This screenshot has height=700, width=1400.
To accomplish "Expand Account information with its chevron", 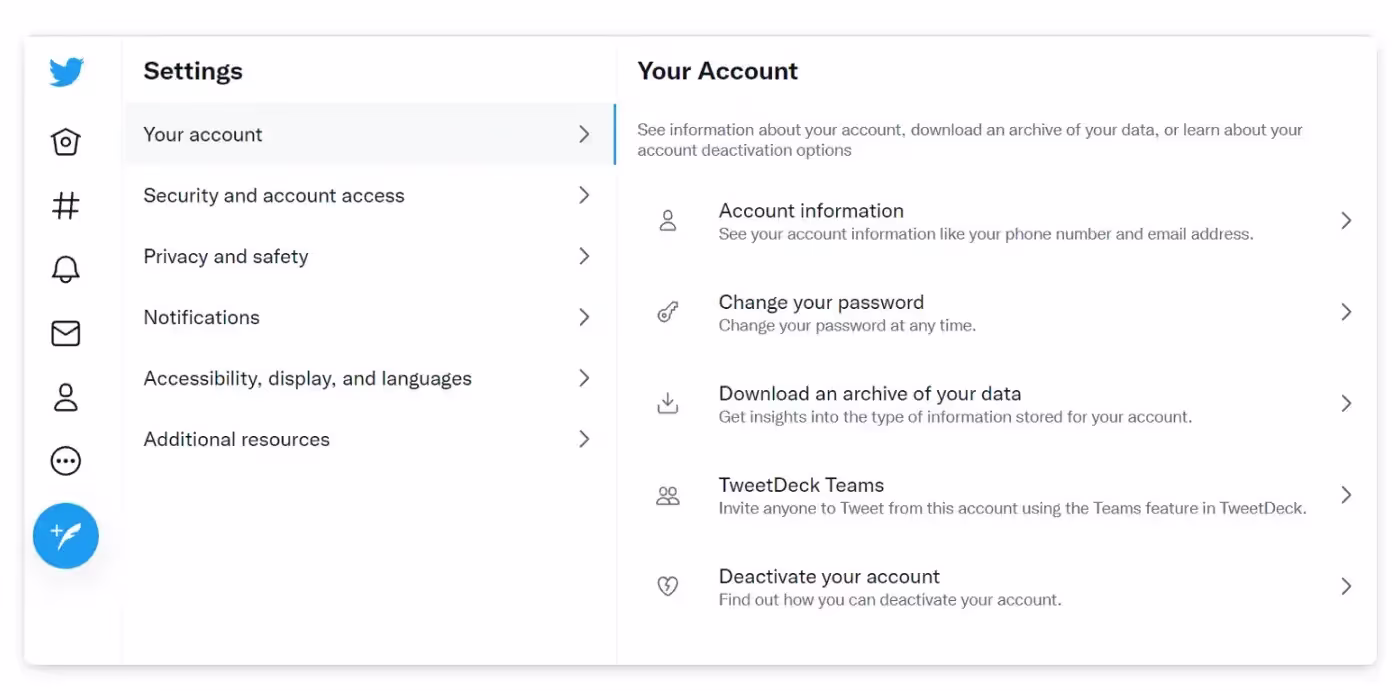I will click(x=1346, y=221).
